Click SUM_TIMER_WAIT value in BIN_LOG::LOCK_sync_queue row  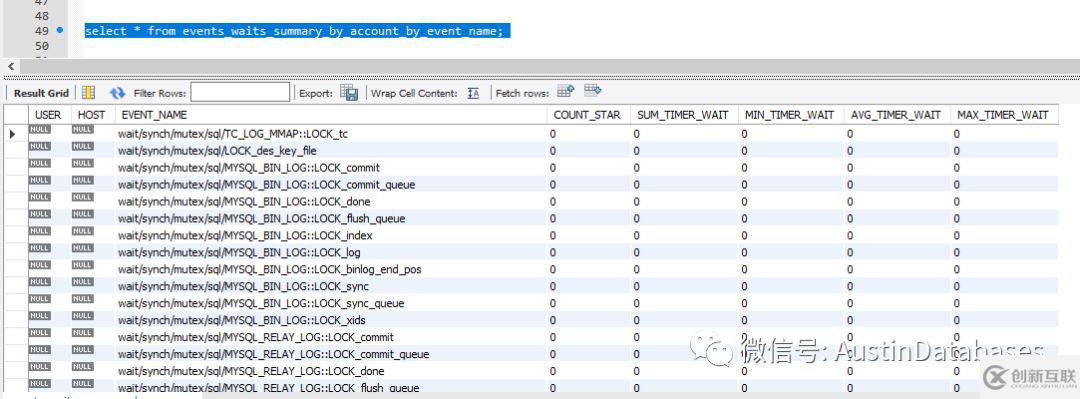[x=636, y=303]
